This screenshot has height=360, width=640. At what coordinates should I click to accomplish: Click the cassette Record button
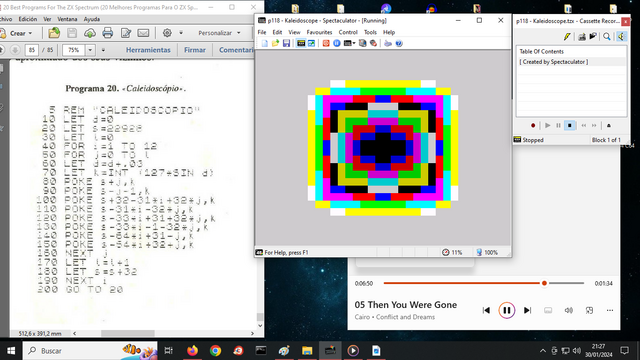(533, 126)
